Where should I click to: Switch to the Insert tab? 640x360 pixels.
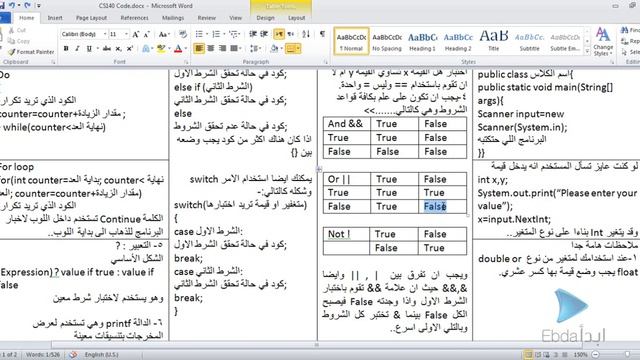click(x=55, y=18)
